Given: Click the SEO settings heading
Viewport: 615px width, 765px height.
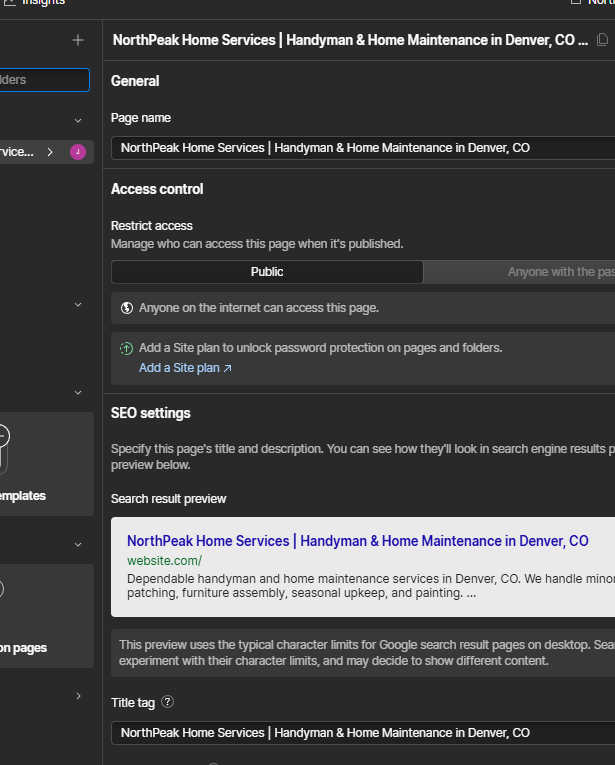Looking at the screenshot, I should click(151, 413).
